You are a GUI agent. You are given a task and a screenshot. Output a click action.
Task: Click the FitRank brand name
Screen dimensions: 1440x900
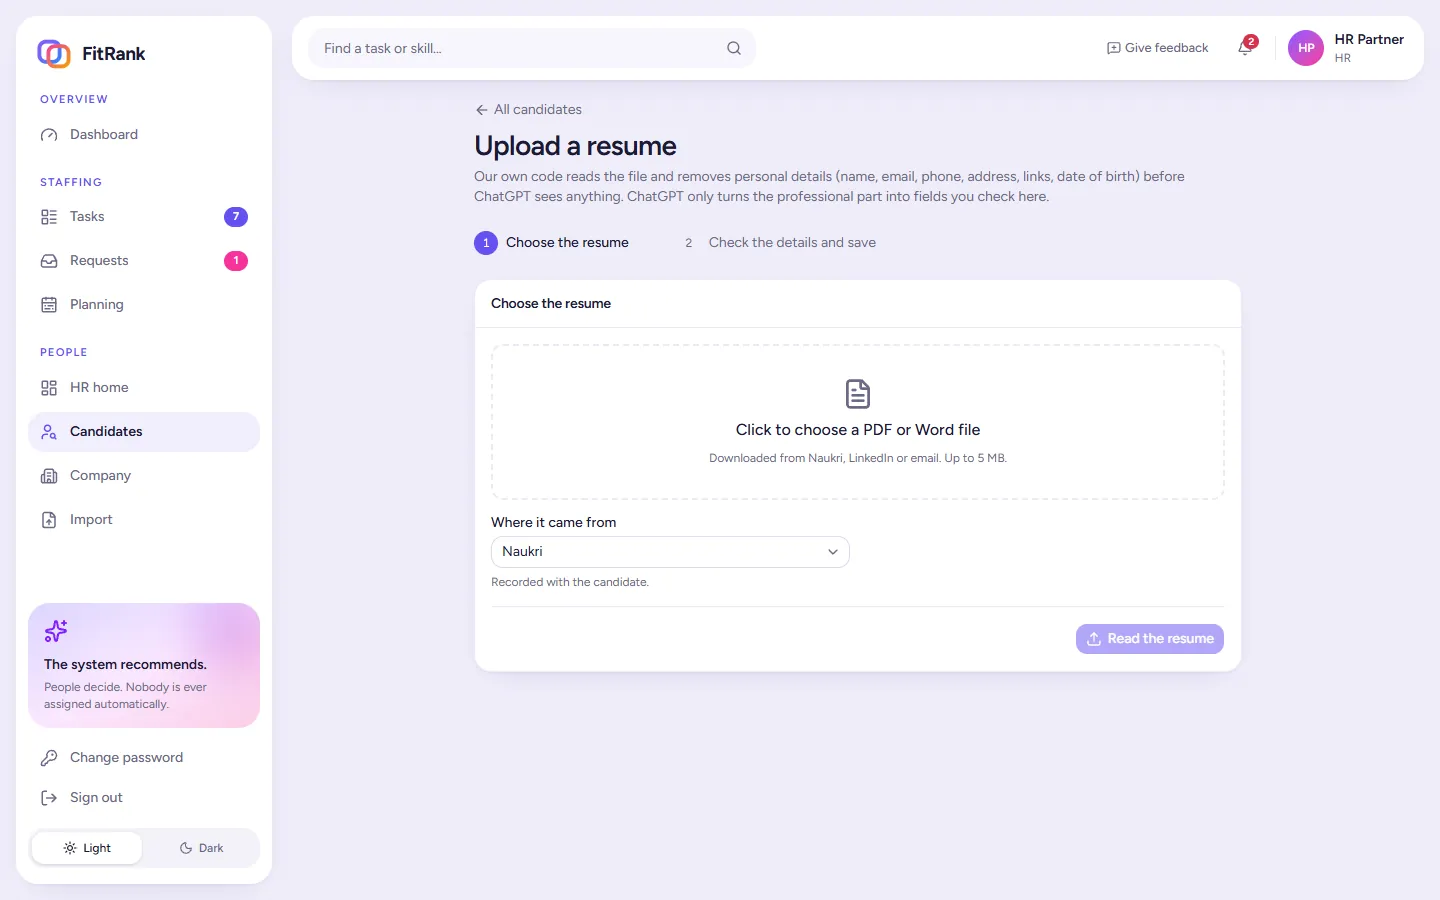pos(113,54)
